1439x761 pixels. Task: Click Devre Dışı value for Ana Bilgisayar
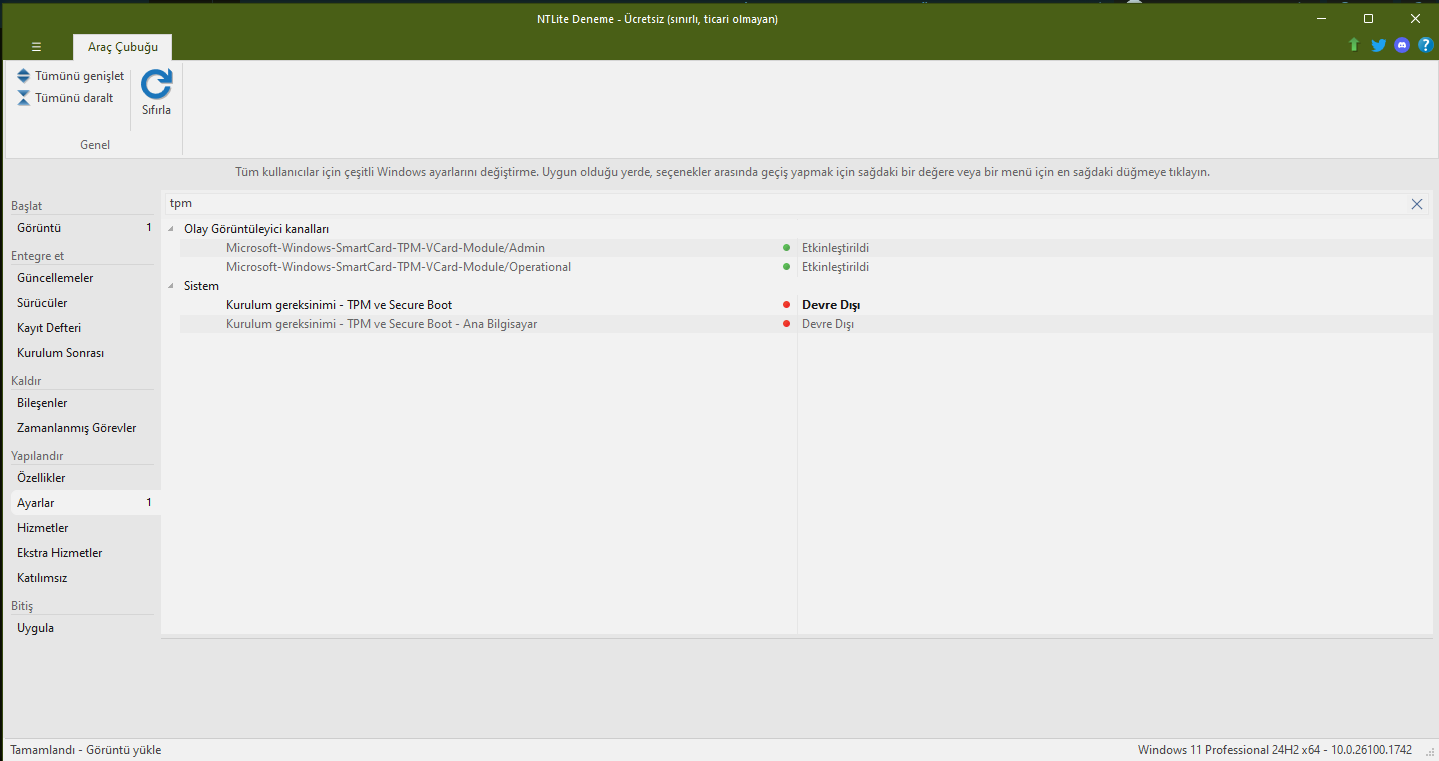coord(828,324)
